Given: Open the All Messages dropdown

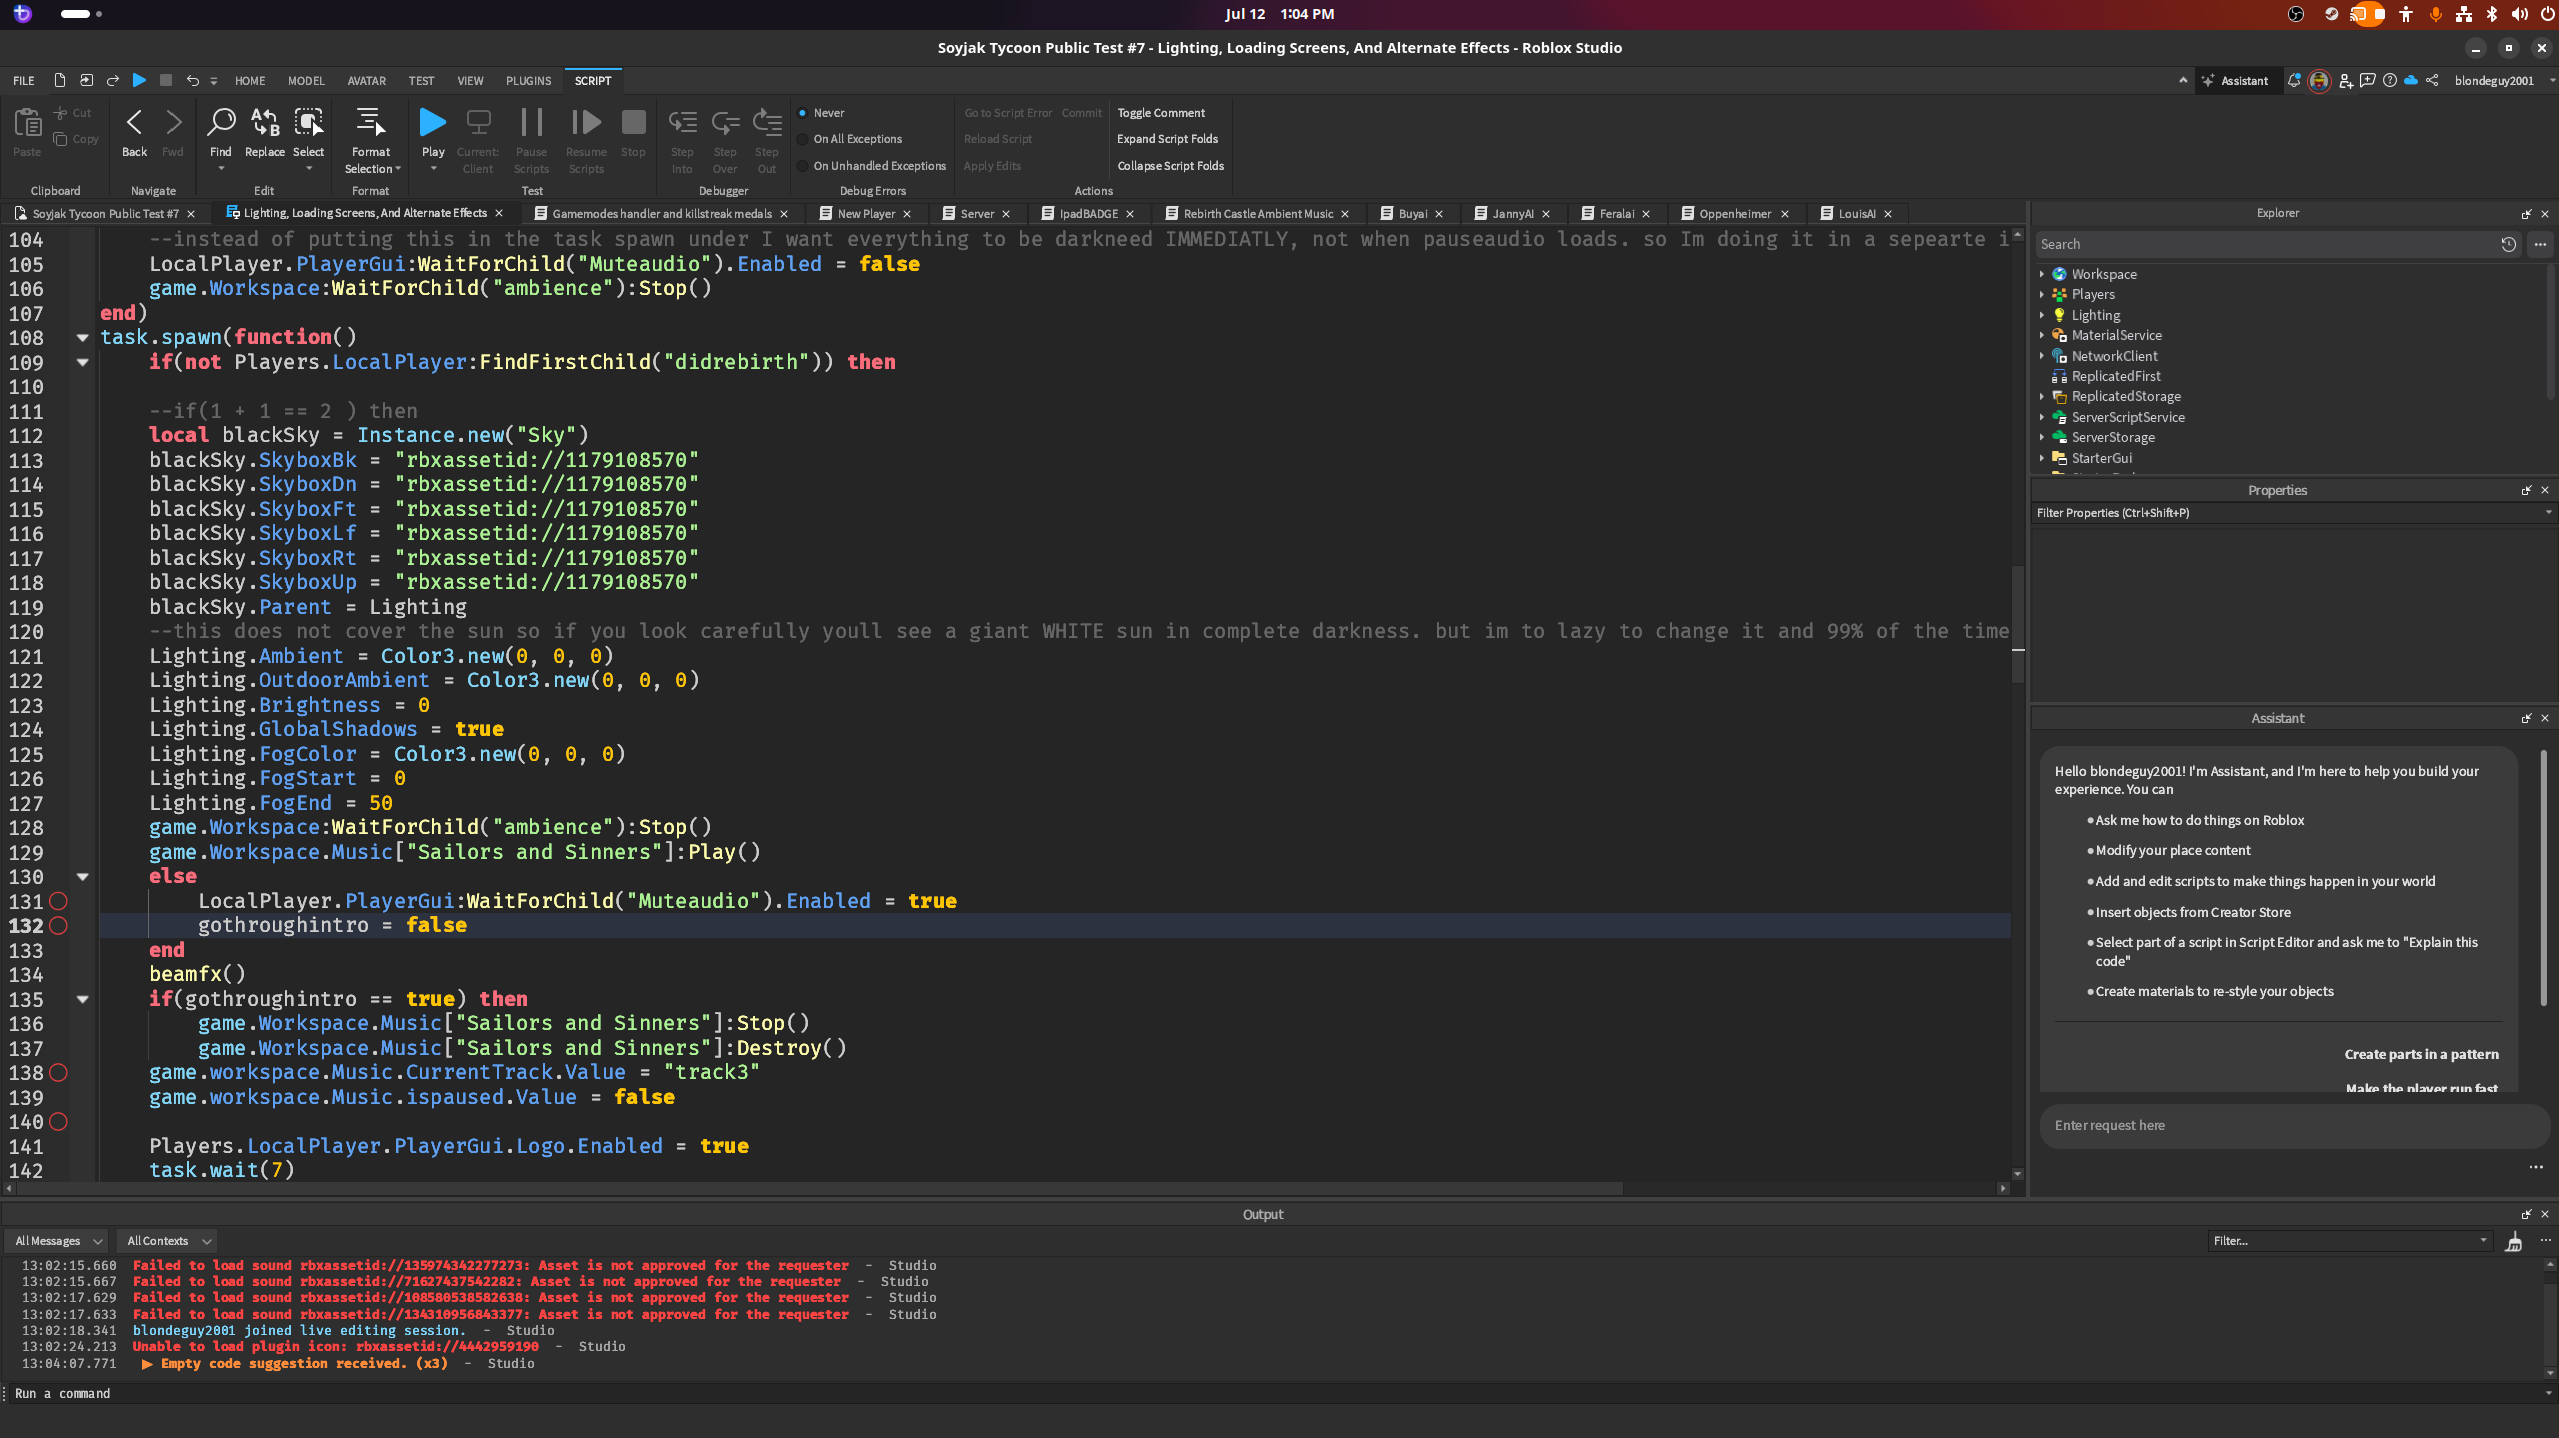Looking at the screenshot, I should pos(57,1241).
